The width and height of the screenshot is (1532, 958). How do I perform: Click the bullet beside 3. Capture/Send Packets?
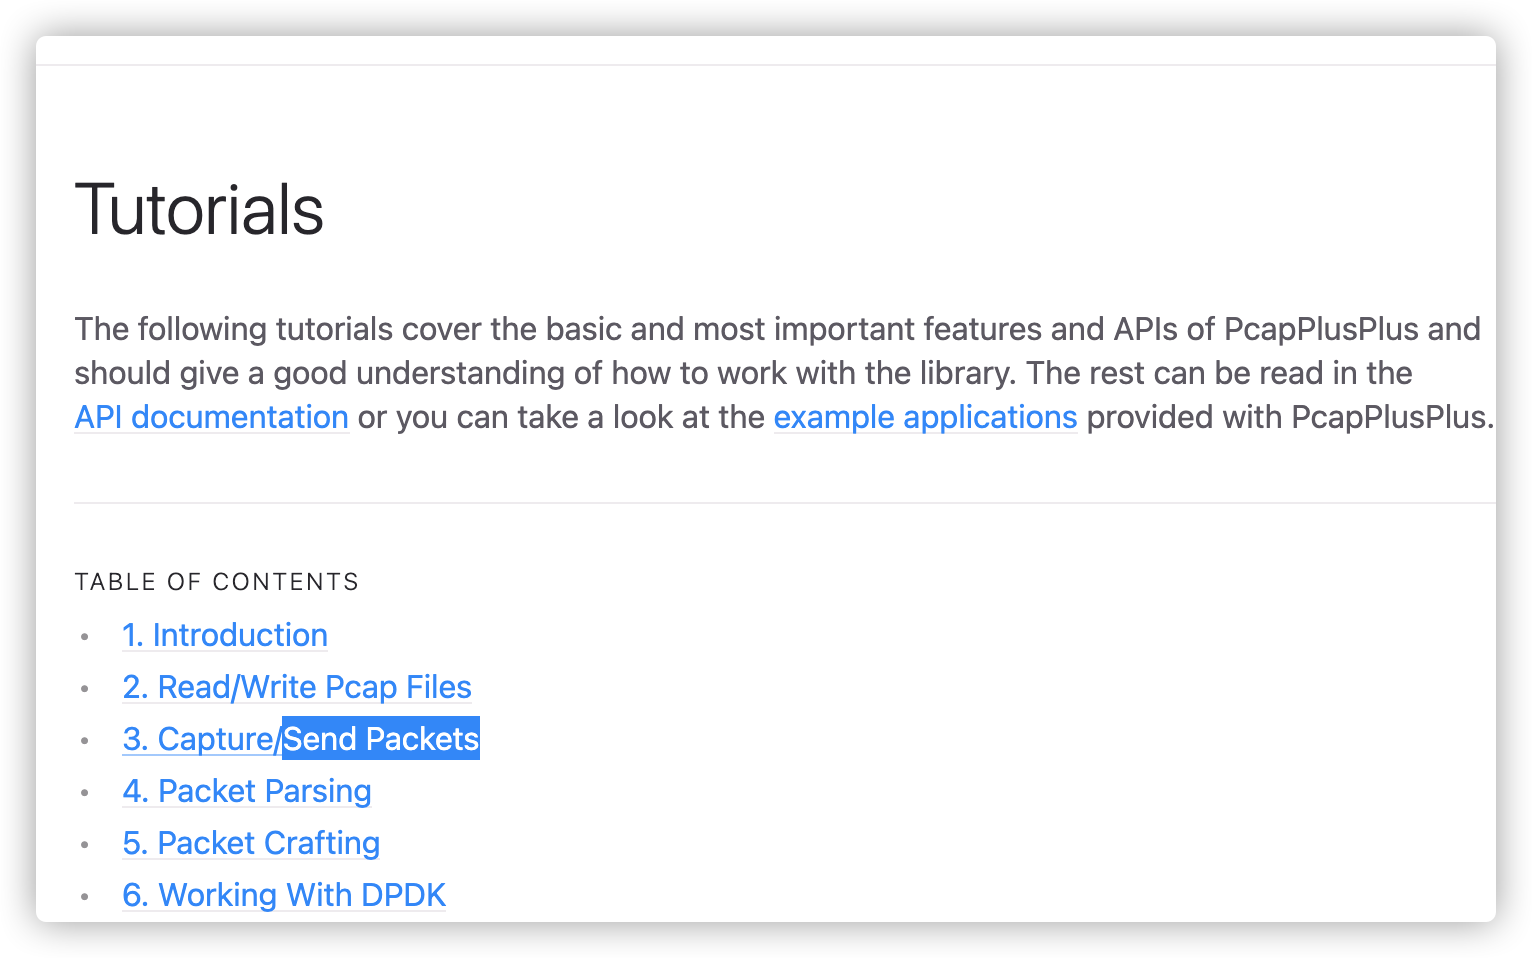click(85, 742)
